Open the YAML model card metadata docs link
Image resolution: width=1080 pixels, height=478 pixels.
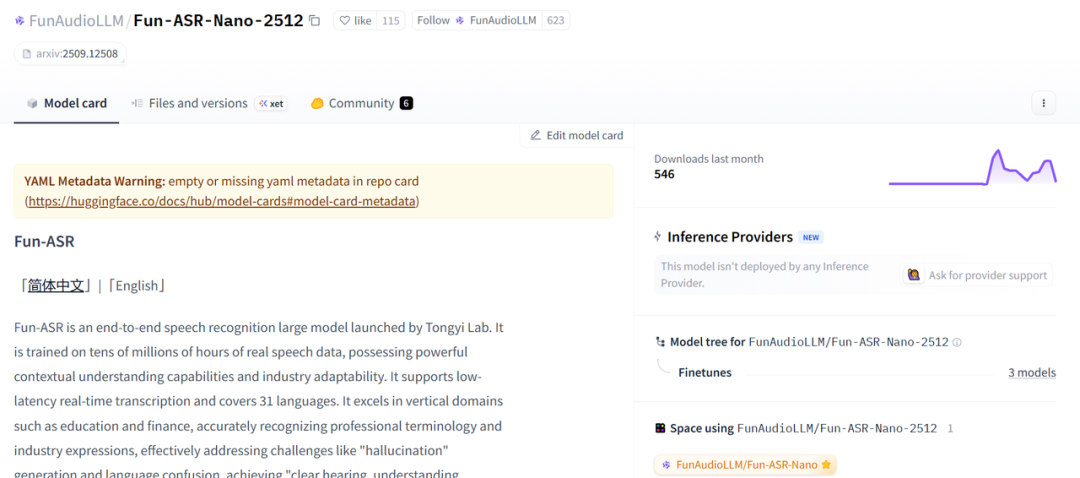[222, 201]
